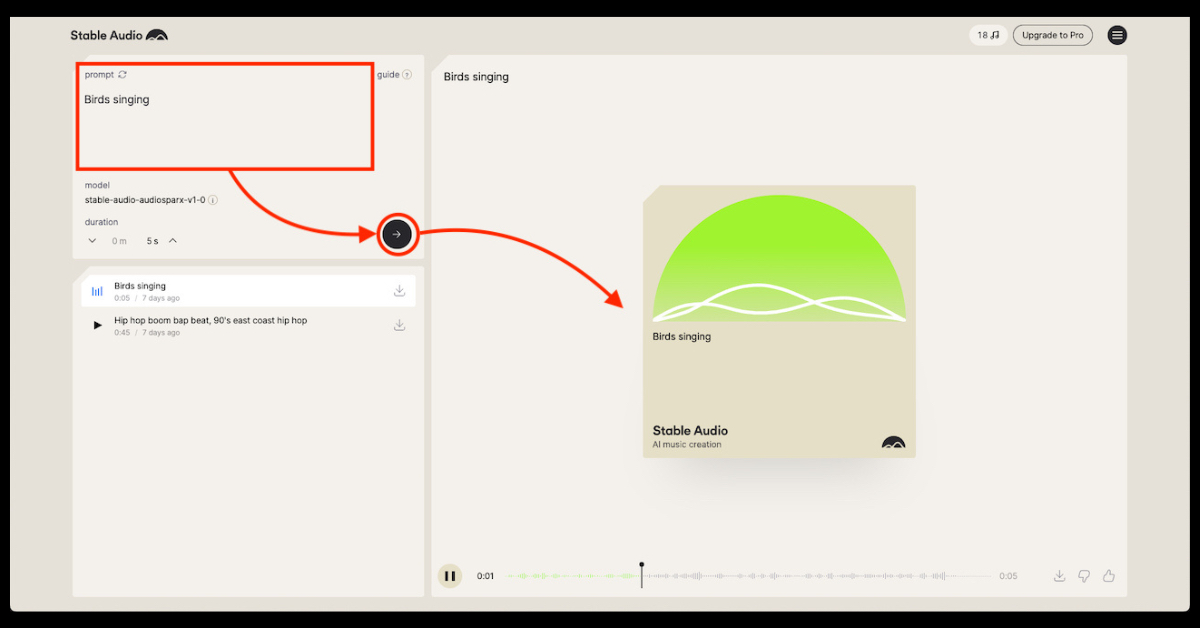Pause the playing track
The height and width of the screenshot is (628, 1200).
pyautogui.click(x=450, y=576)
